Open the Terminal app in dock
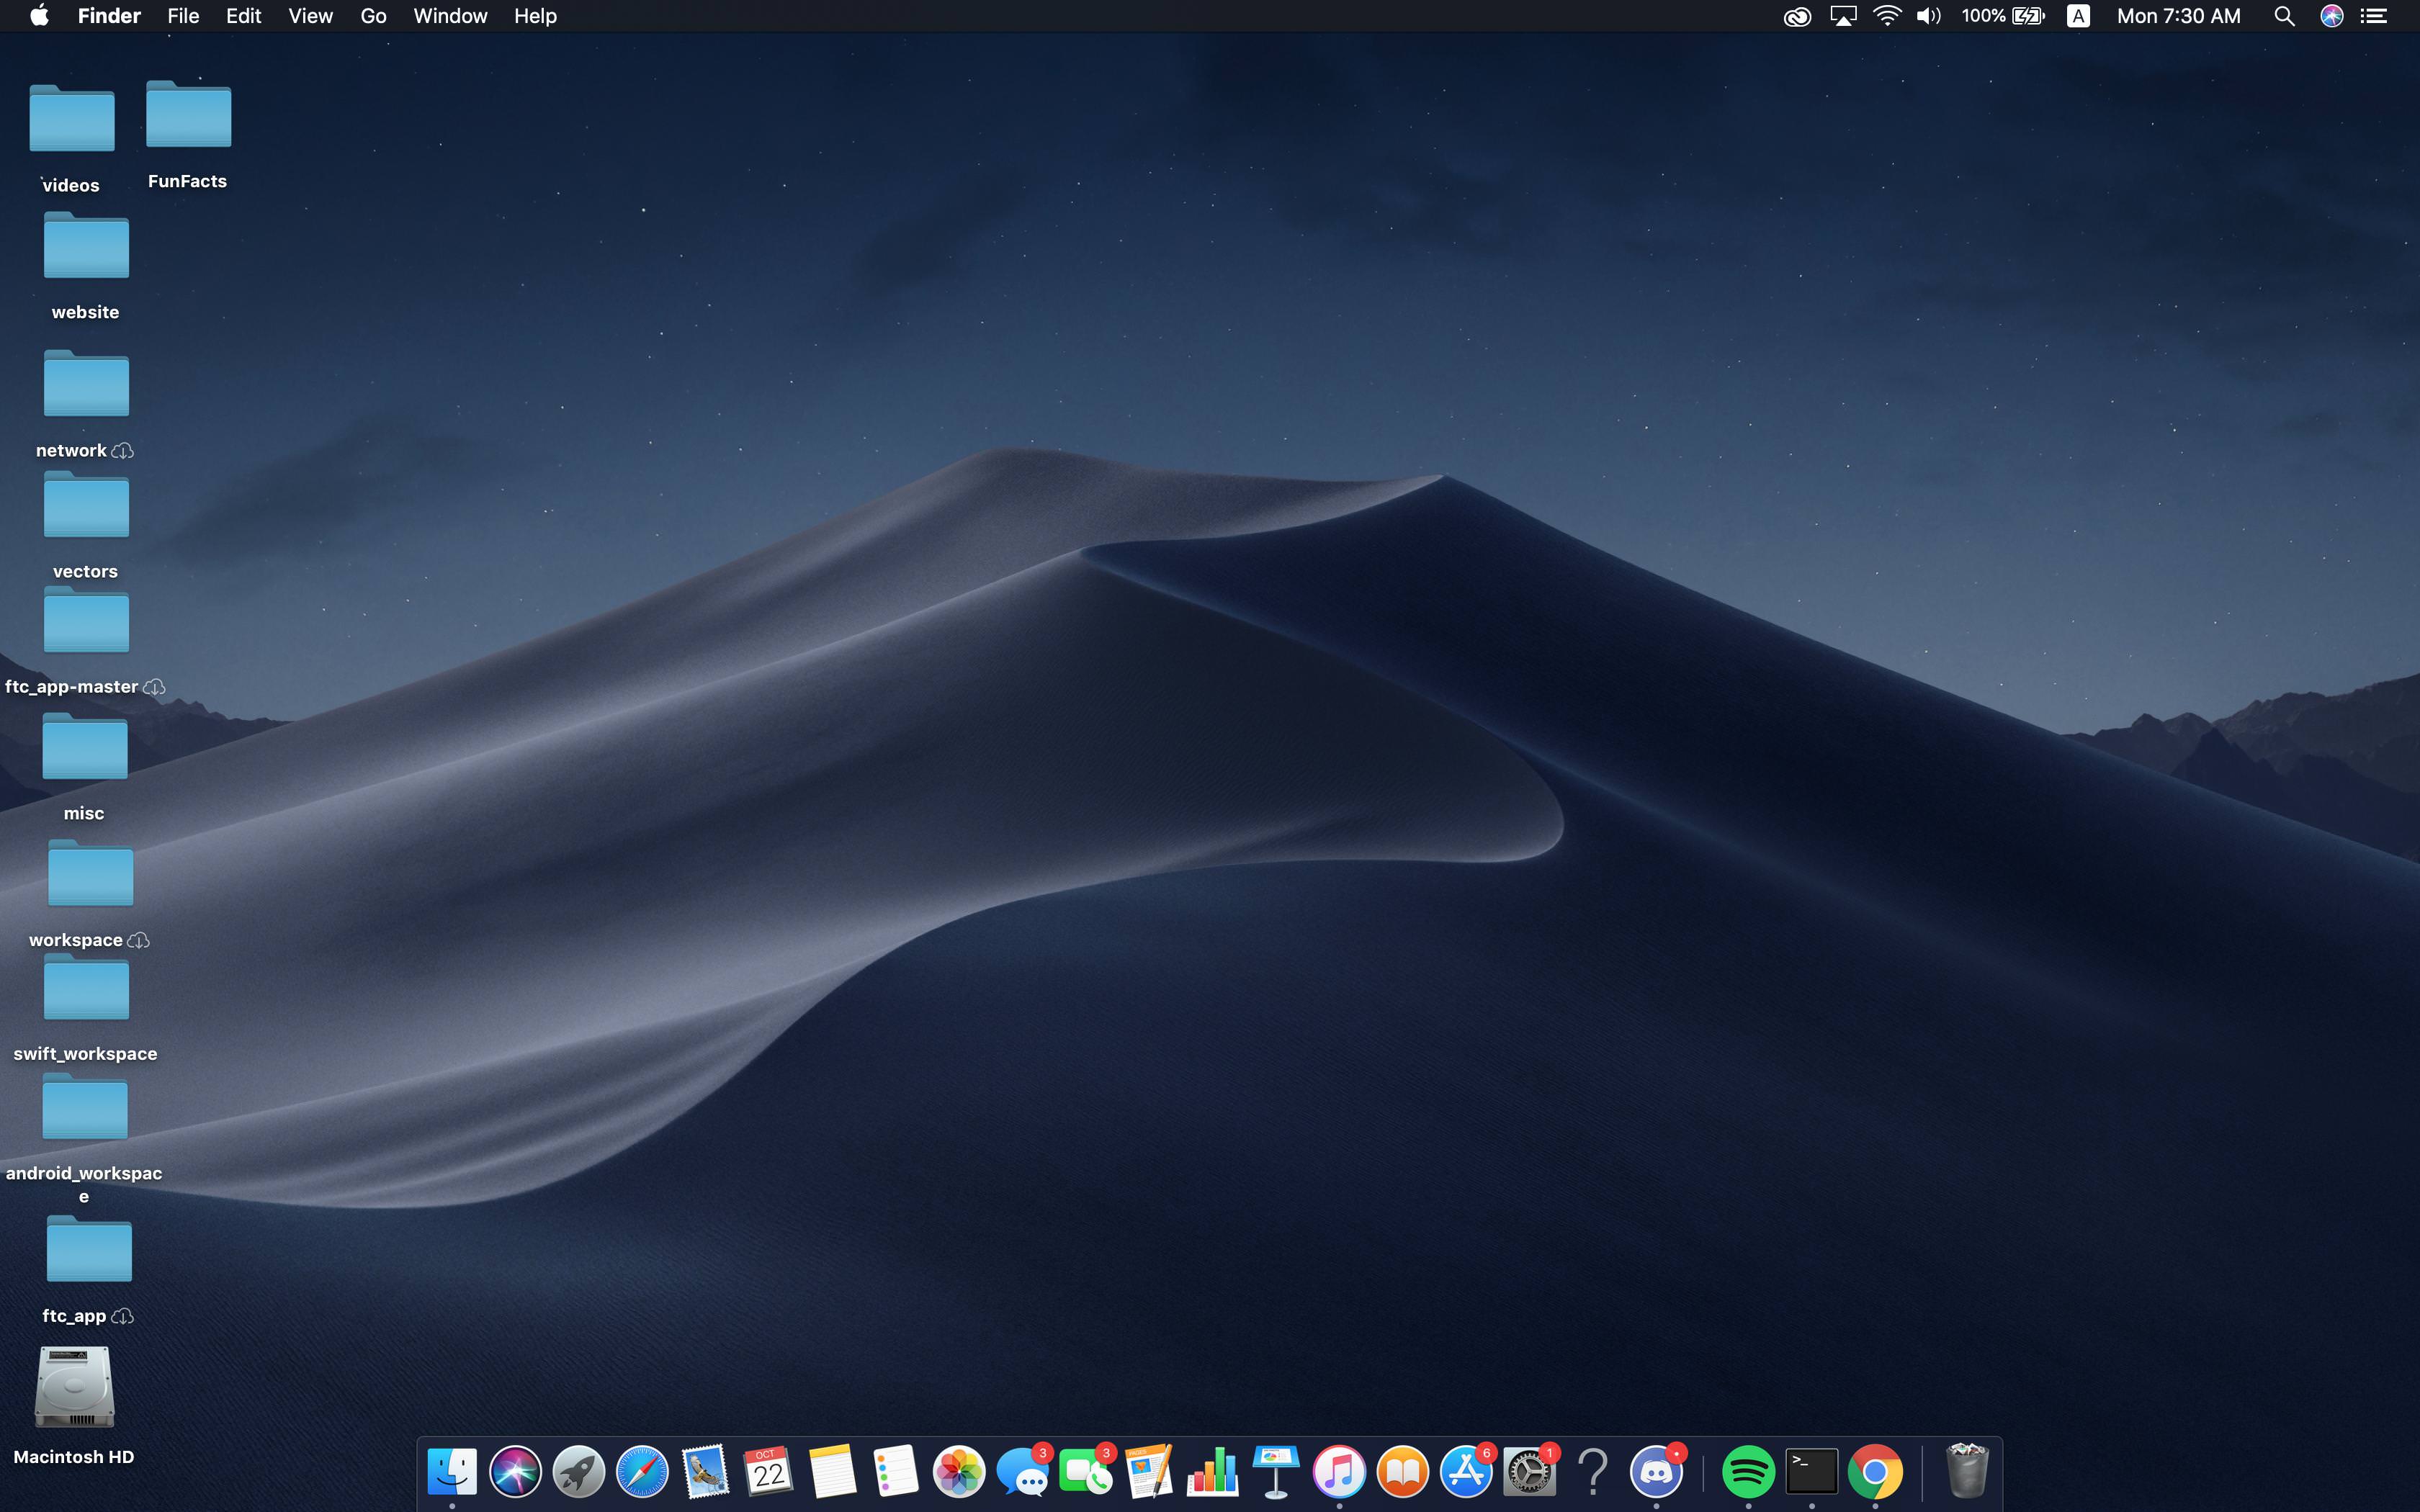Viewport: 2420px width, 1512px height. [x=1811, y=1471]
